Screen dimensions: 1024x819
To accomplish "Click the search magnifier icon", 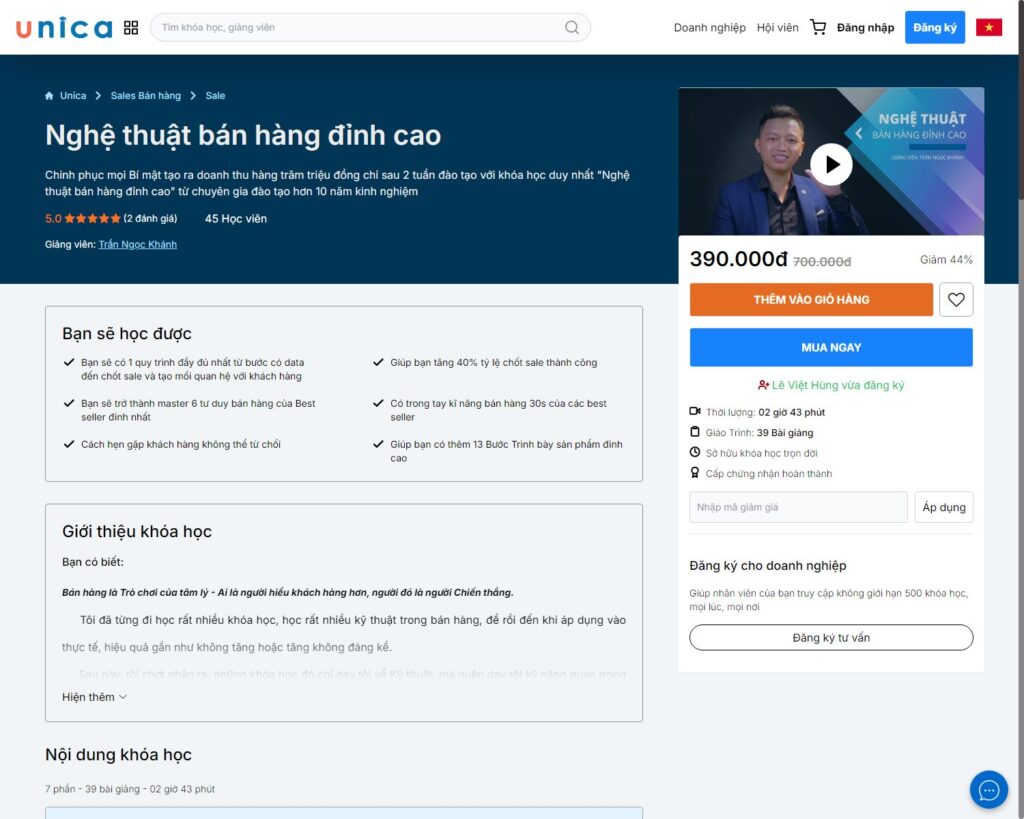I will pyautogui.click(x=572, y=28).
